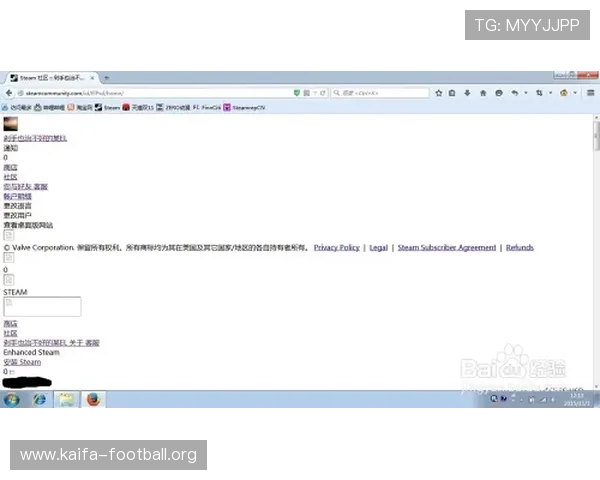Image resolution: width=600 pixels, height=480 pixels.
Task: Click the volume icon in system tray
Action: coord(553,400)
